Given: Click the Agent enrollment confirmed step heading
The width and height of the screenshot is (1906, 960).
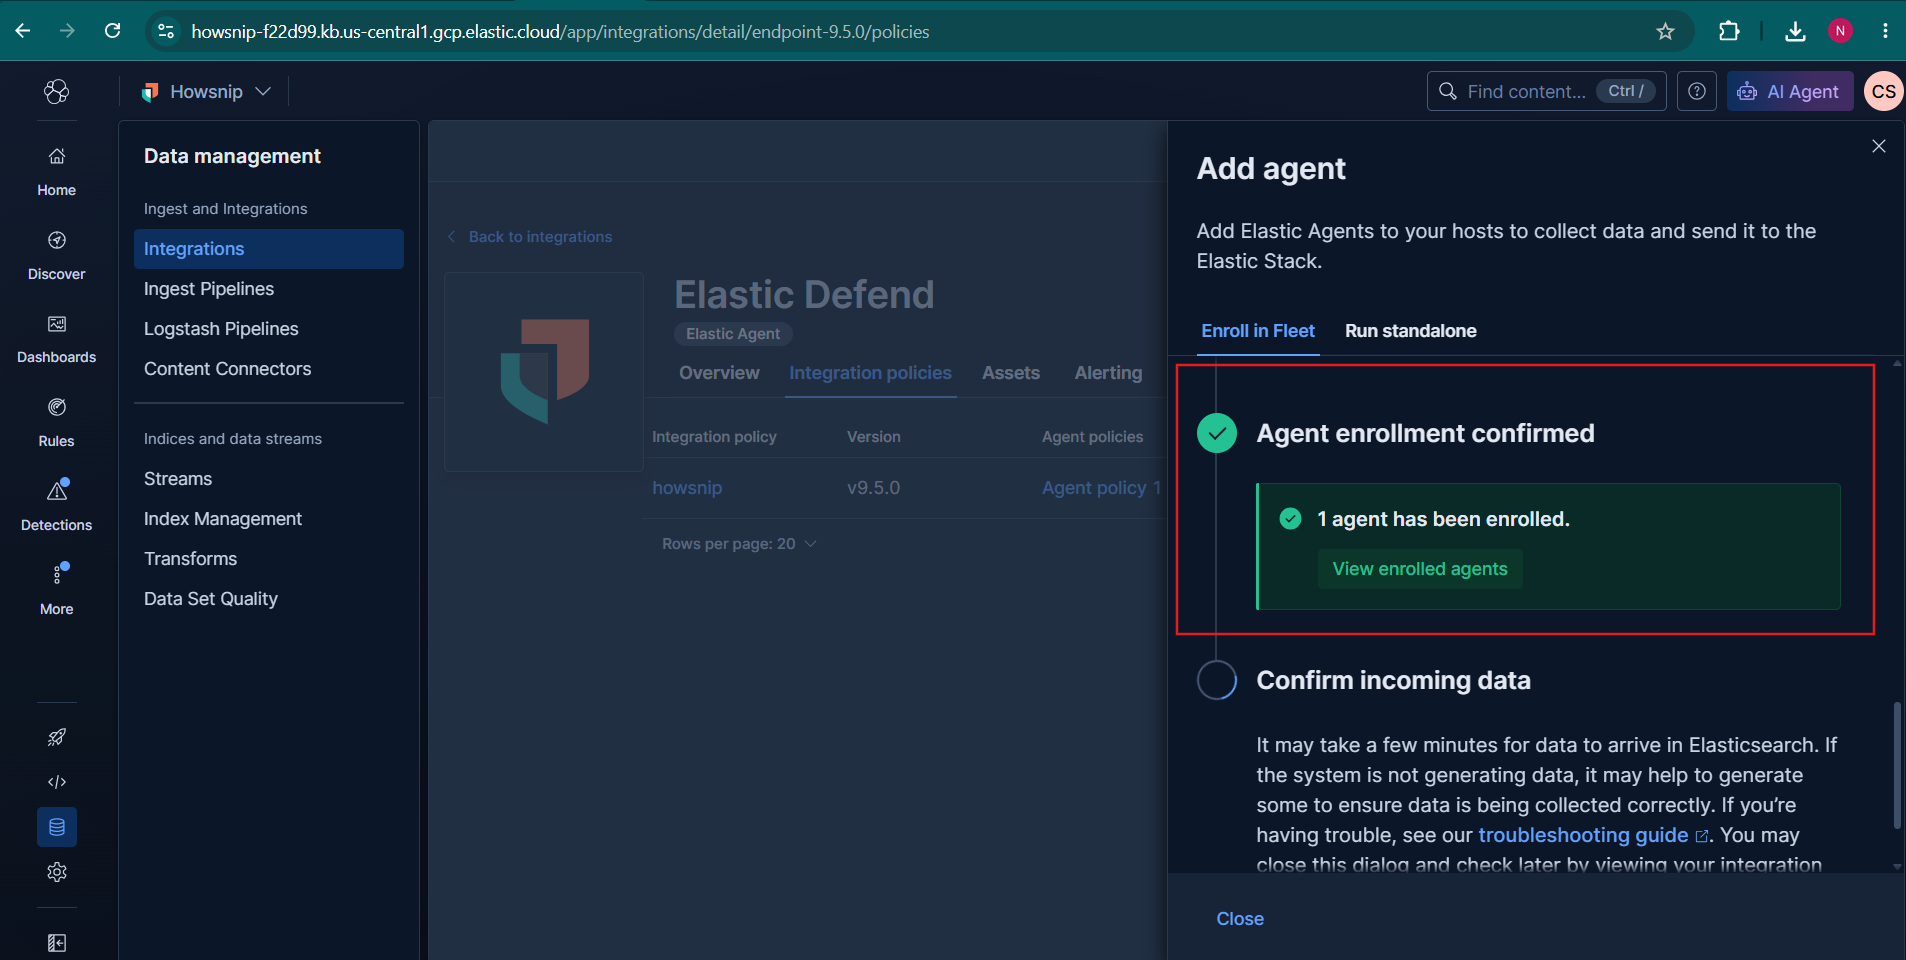Looking at the screenshot, I should coord(1425,433).
